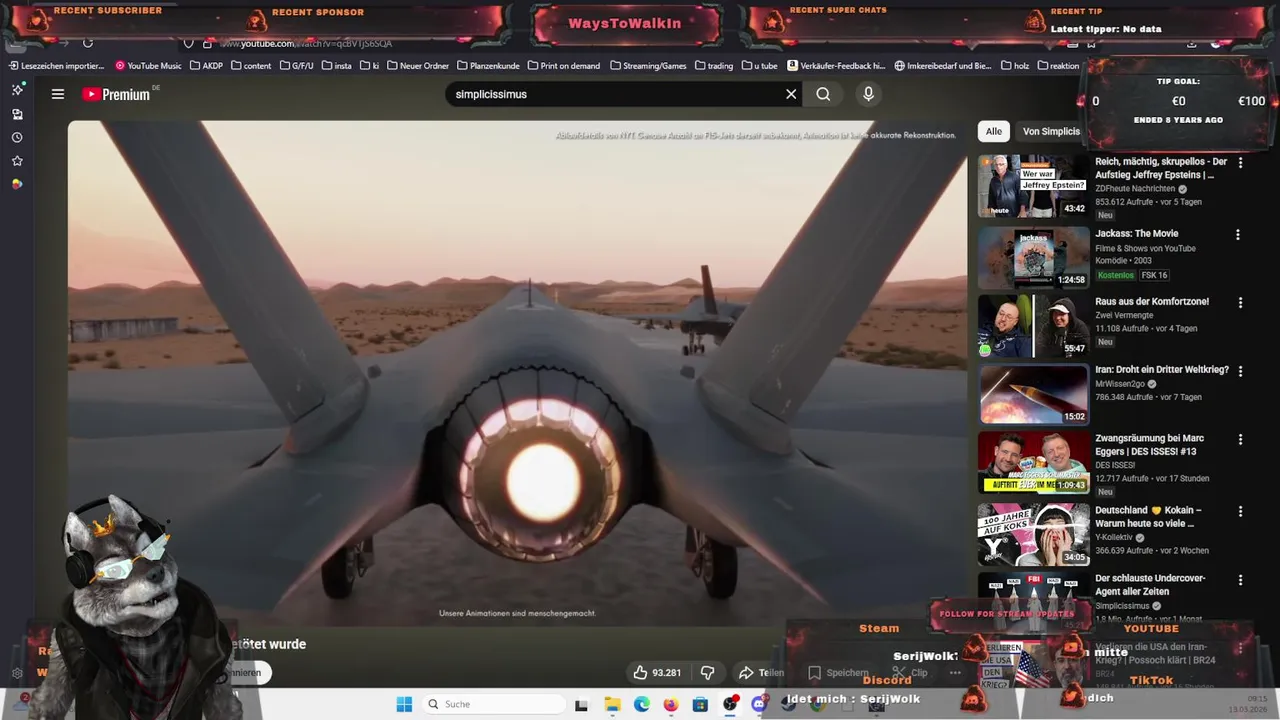Open the Windows Start menu
1280x720 pixels.
(404, 704)
